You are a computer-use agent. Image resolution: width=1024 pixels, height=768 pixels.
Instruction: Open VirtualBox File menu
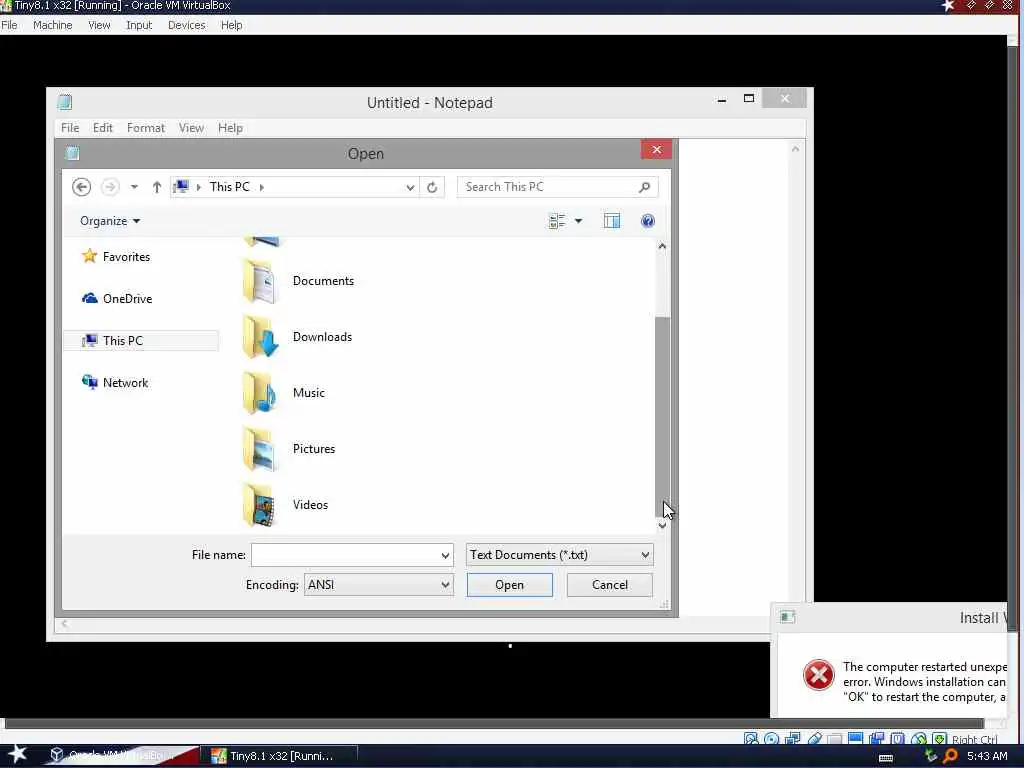9,25
